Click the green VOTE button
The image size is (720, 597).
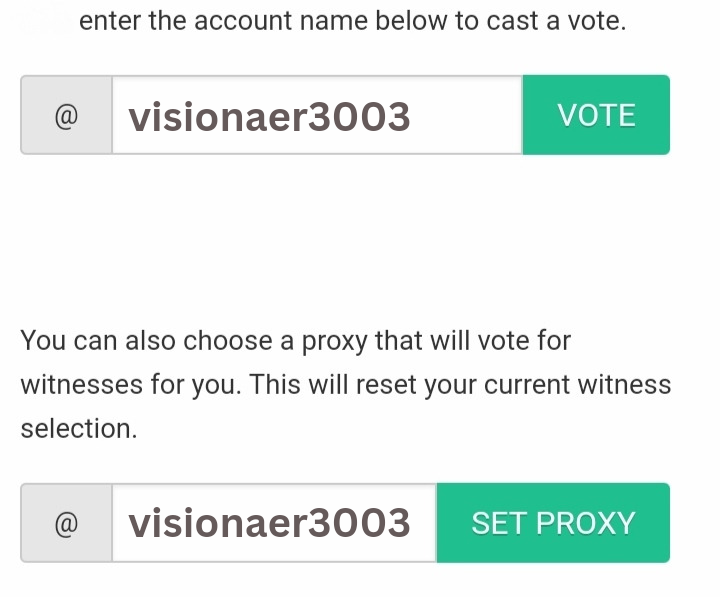596,116
